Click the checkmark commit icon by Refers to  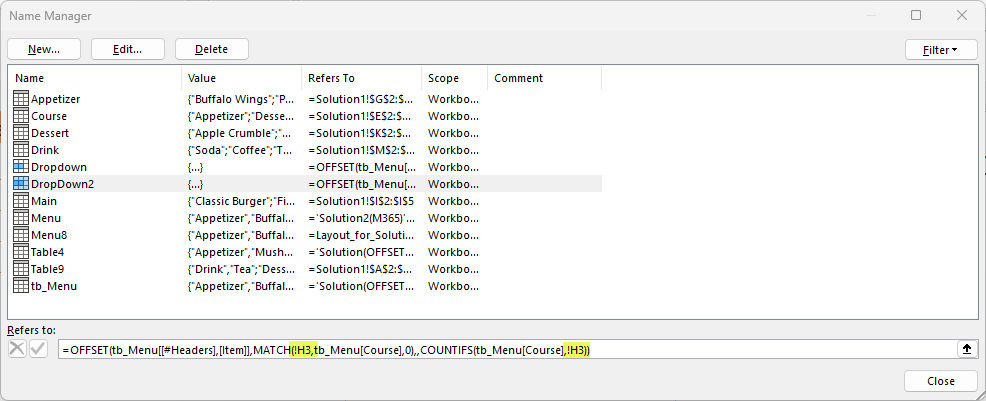point(39,349)
